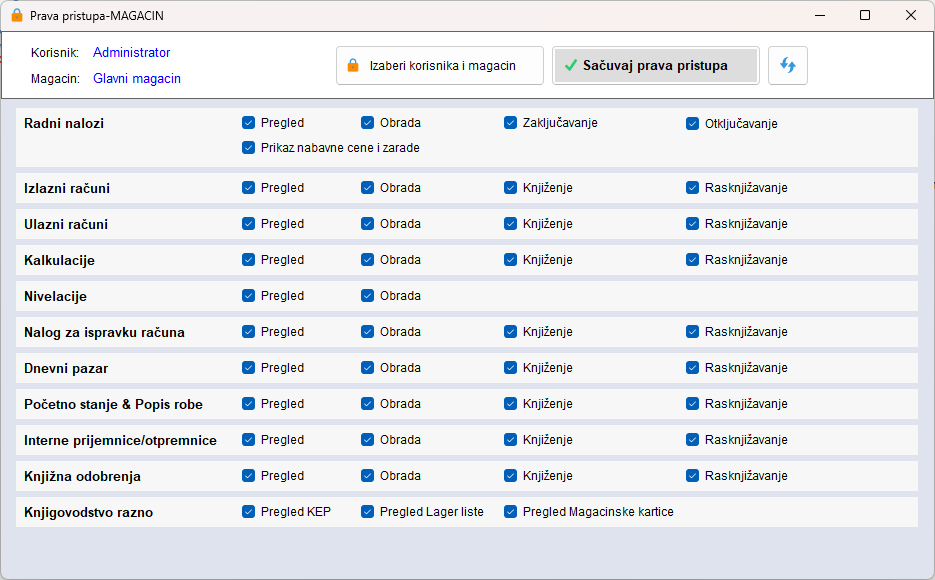
Task: Save with Sačuvaj prava pristupa button
Action: 656,66
